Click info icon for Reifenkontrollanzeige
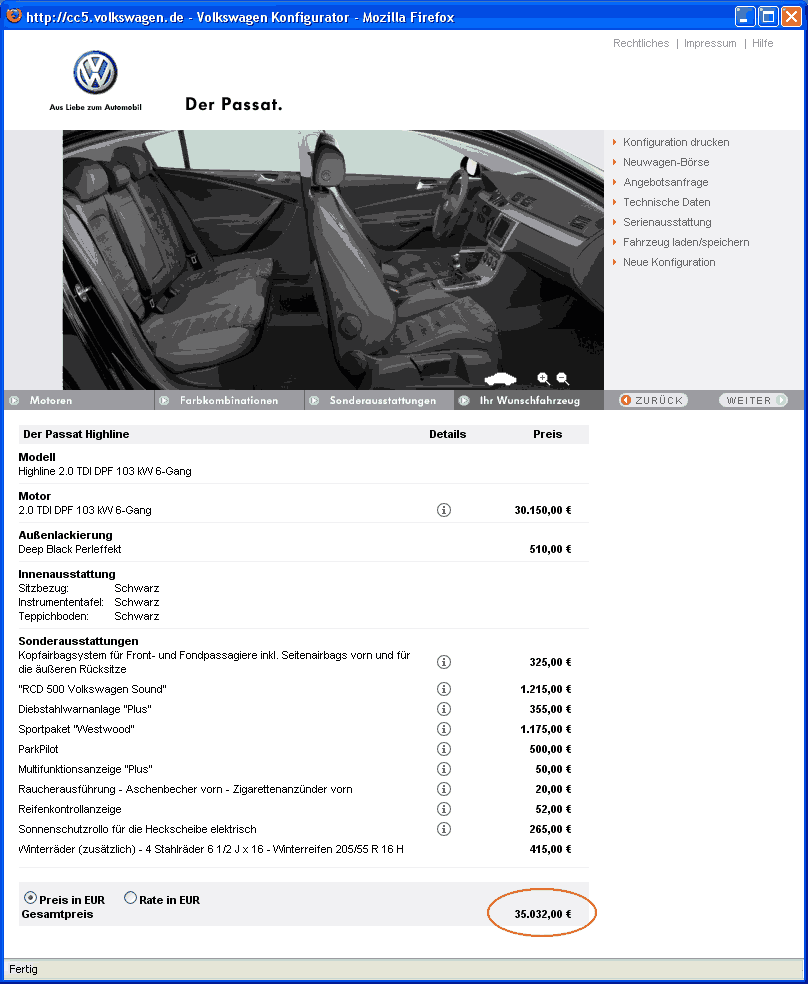 (x=444, y=809)
